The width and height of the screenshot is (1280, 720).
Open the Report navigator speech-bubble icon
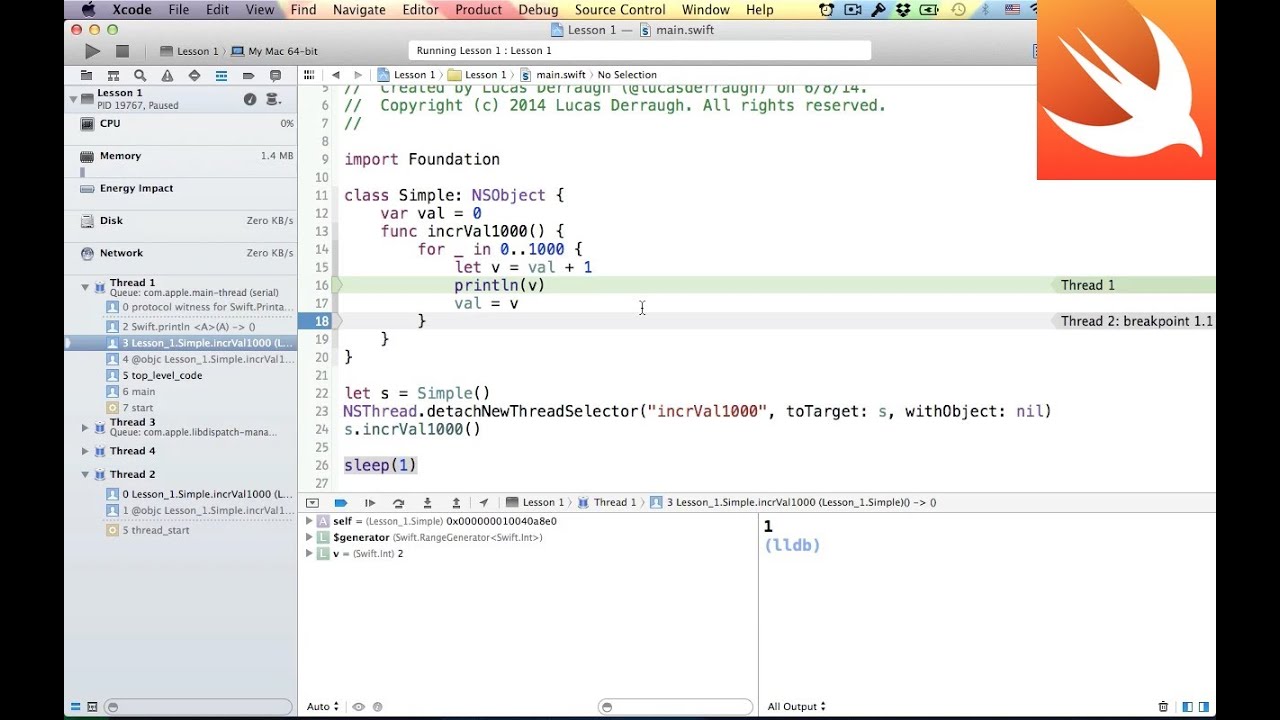[x=275, y=75]
